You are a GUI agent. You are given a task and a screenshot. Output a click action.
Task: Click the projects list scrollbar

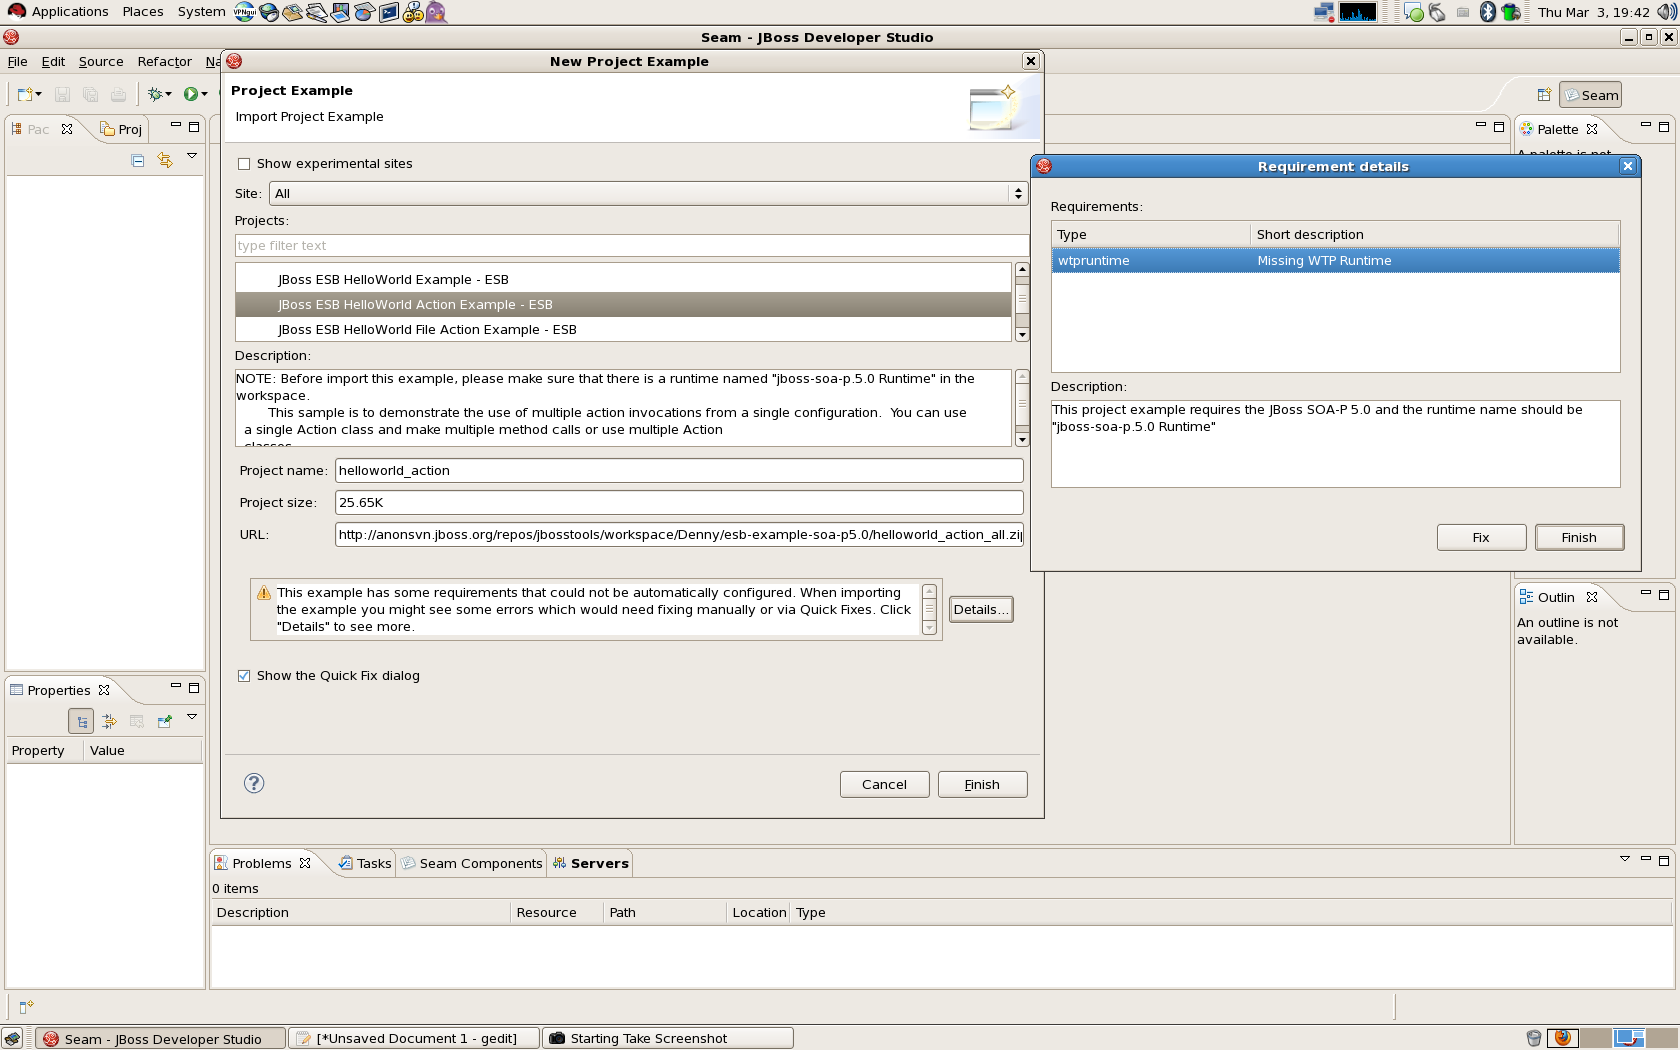pyautogui.click(x=1022, y=302)
